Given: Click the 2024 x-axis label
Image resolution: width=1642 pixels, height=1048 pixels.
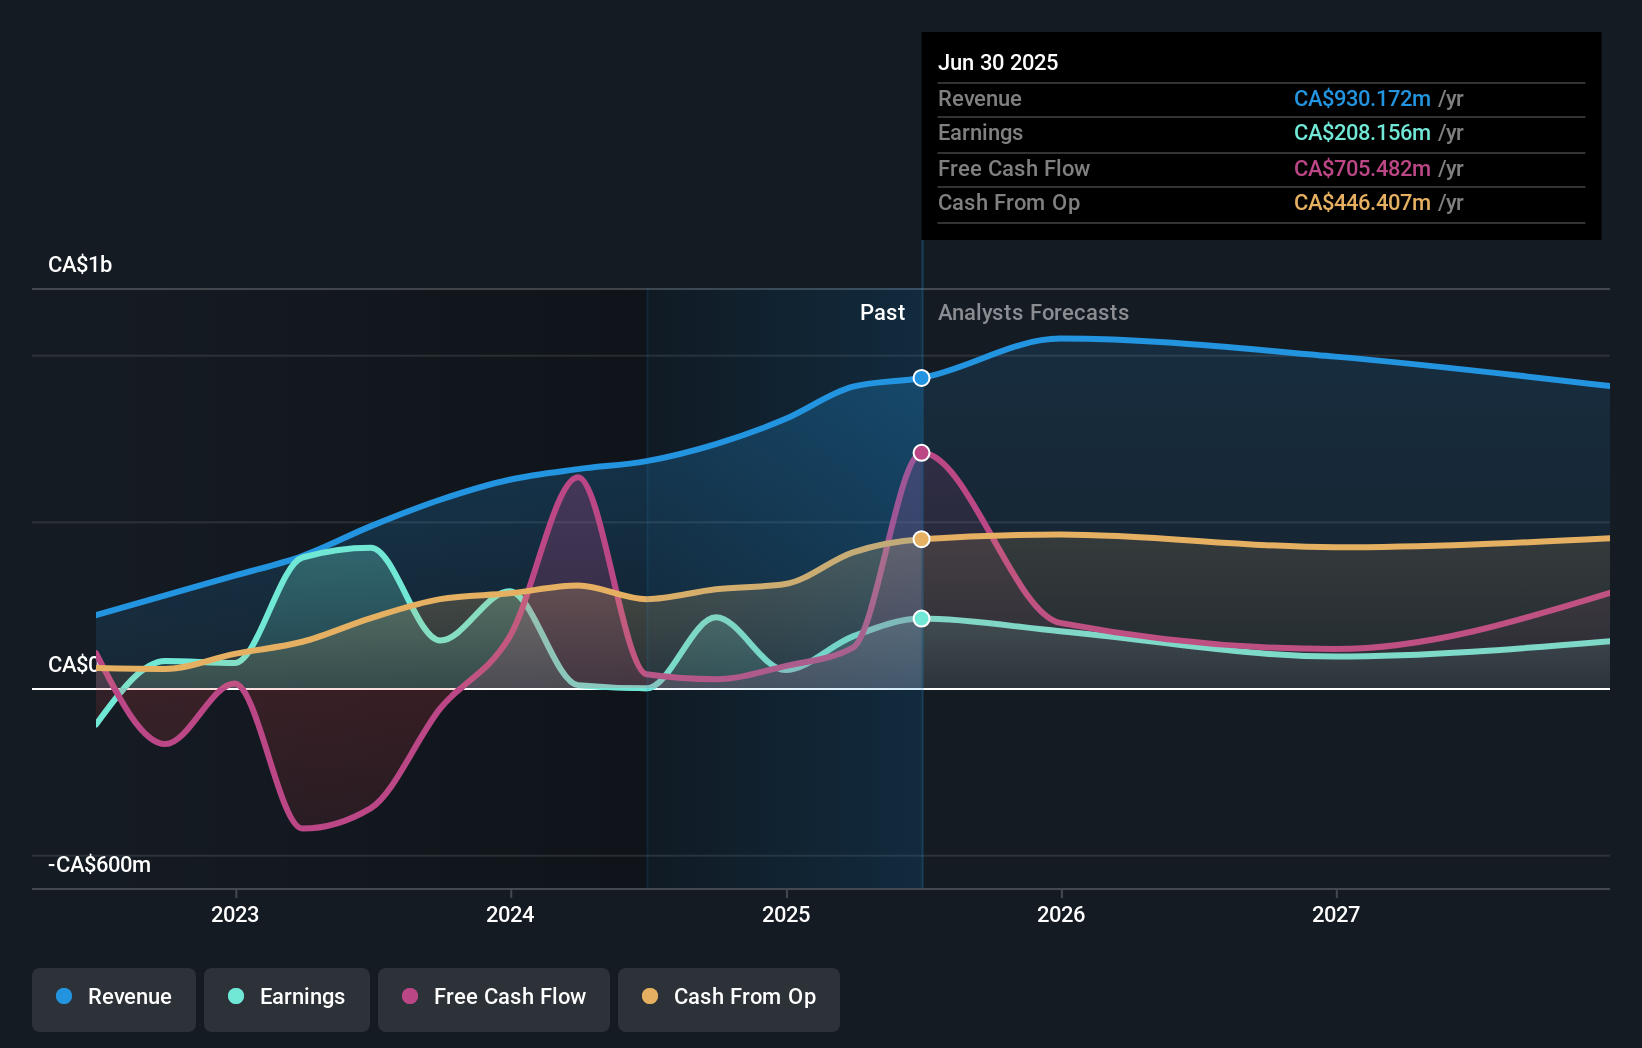Looking at the screenshot, I should 510,915.
